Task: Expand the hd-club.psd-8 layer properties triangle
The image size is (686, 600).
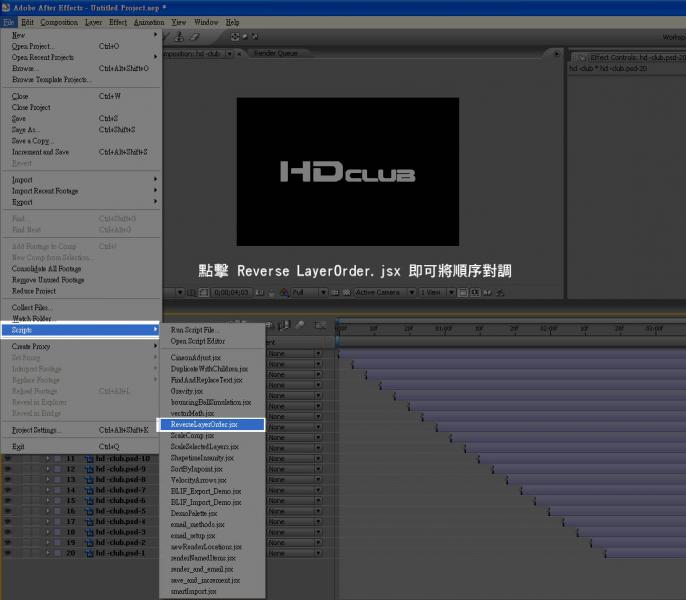Action: 46,479
